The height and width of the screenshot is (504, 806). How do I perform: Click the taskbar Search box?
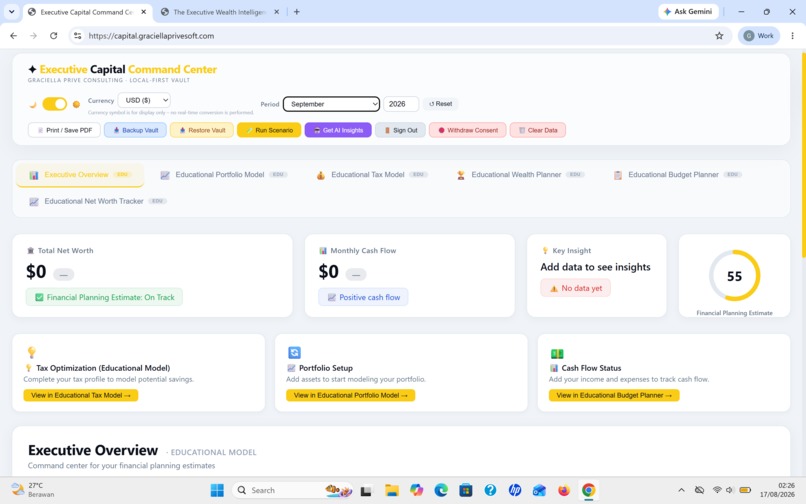(x=293, y=490)
